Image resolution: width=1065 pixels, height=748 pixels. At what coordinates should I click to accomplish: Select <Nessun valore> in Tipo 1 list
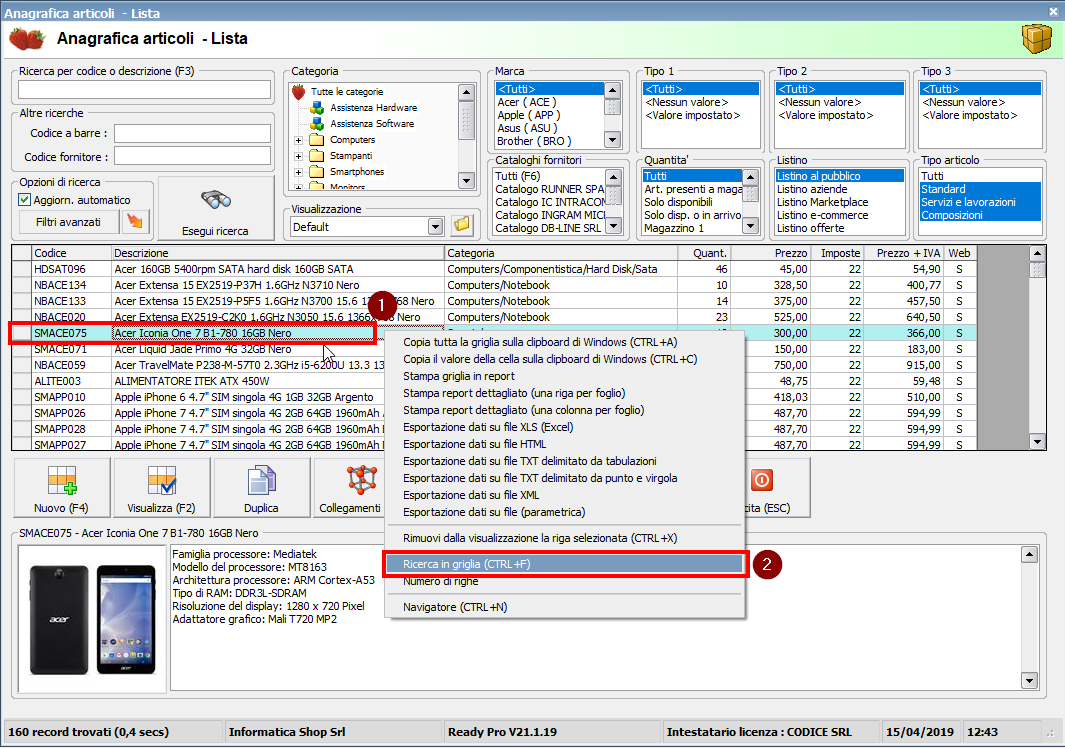pyautogui.click(x=687, y=102)
